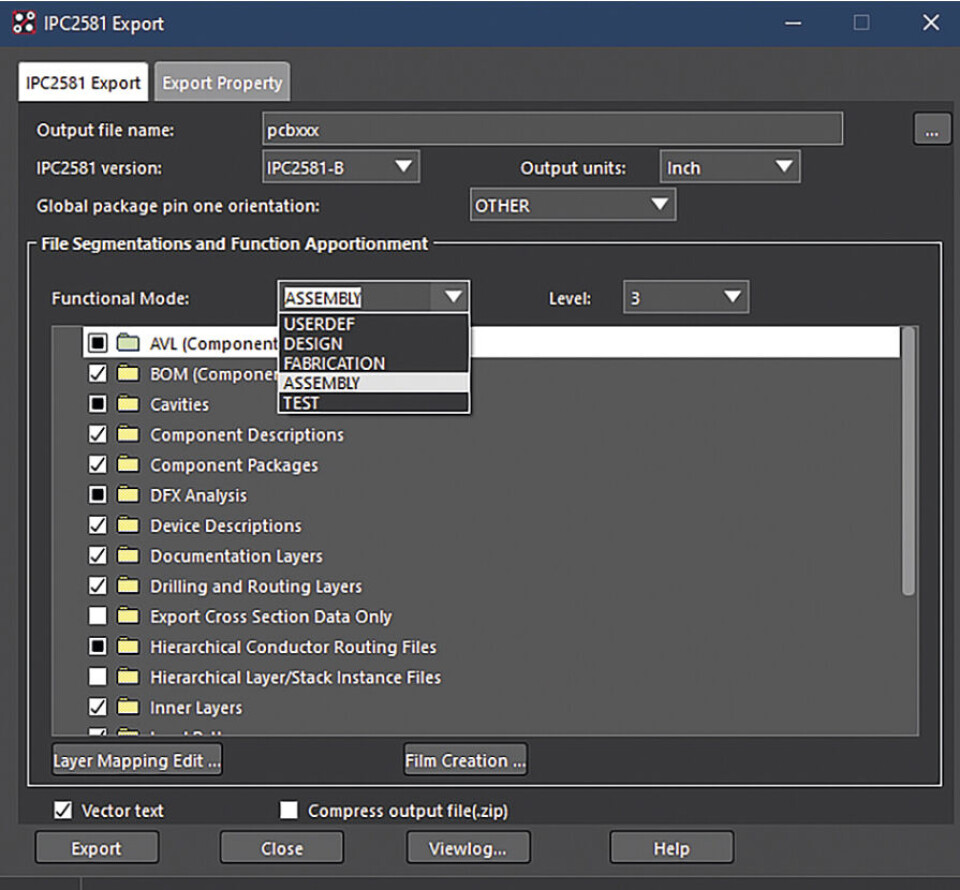Click the Export Cross Section Data Only folder icon
The width and height of the screenshot is (960, 890).
pyautogui.click(x=128, y=616)
